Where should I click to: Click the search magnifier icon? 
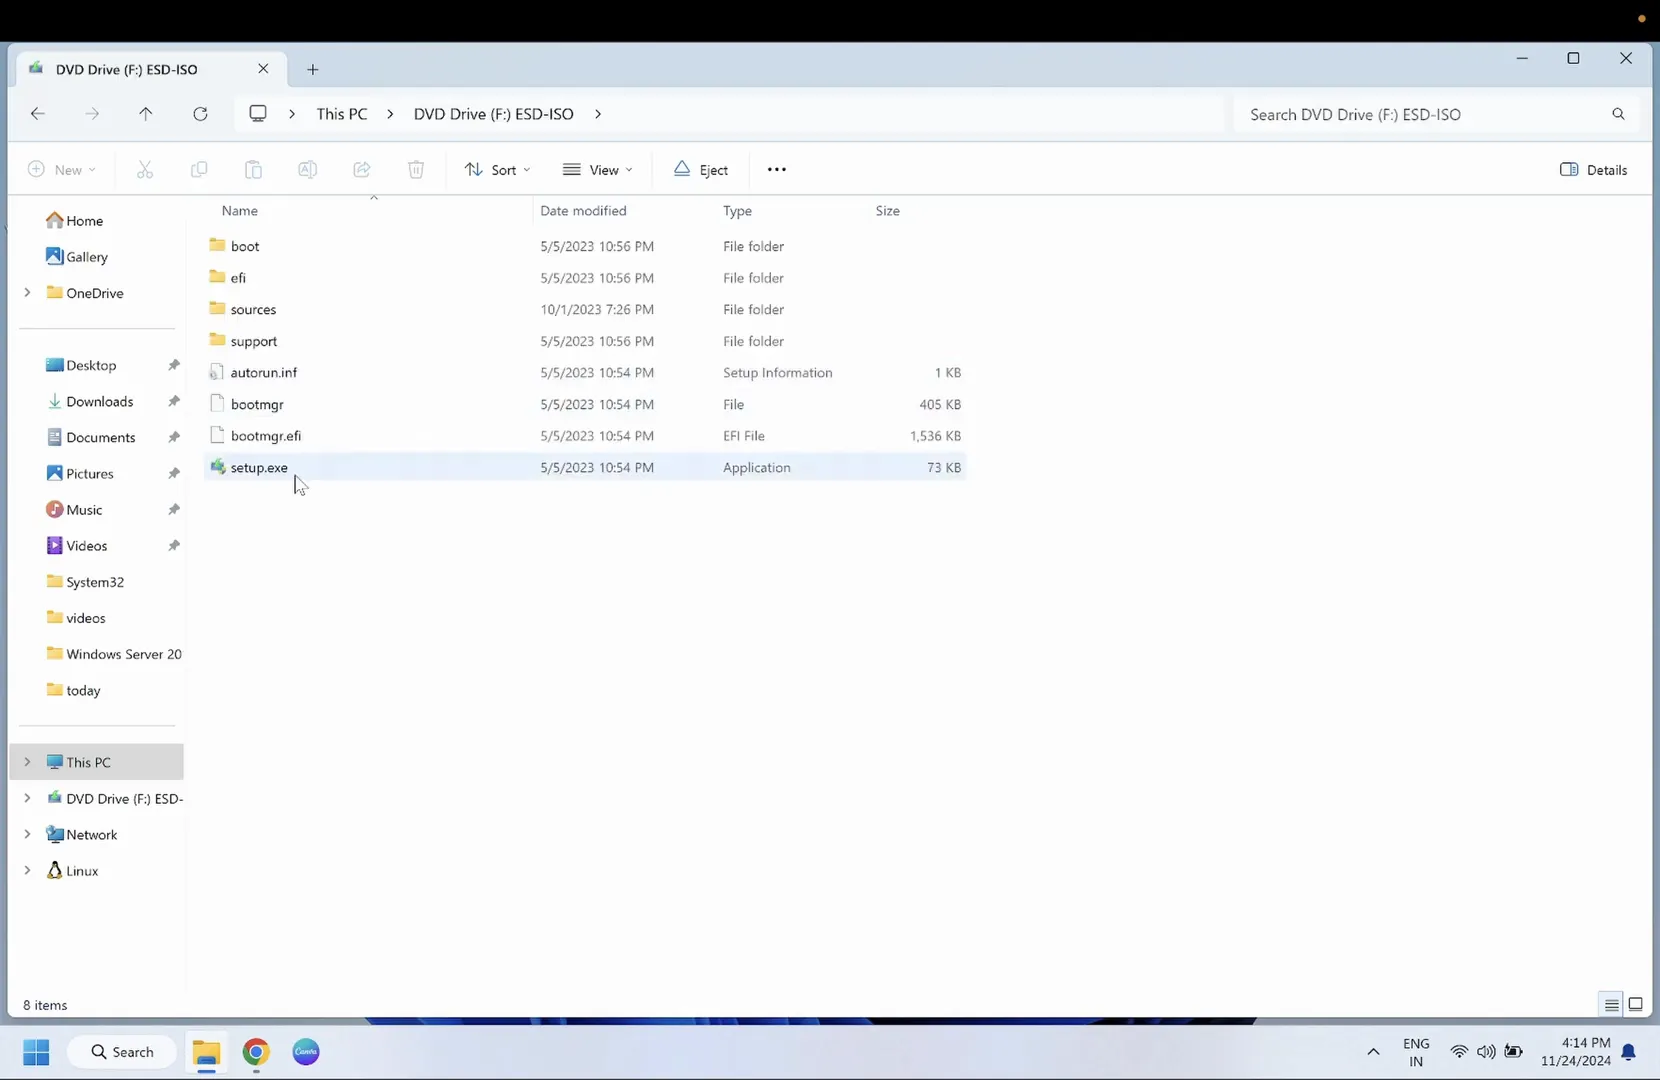[x=1618, y=114]
